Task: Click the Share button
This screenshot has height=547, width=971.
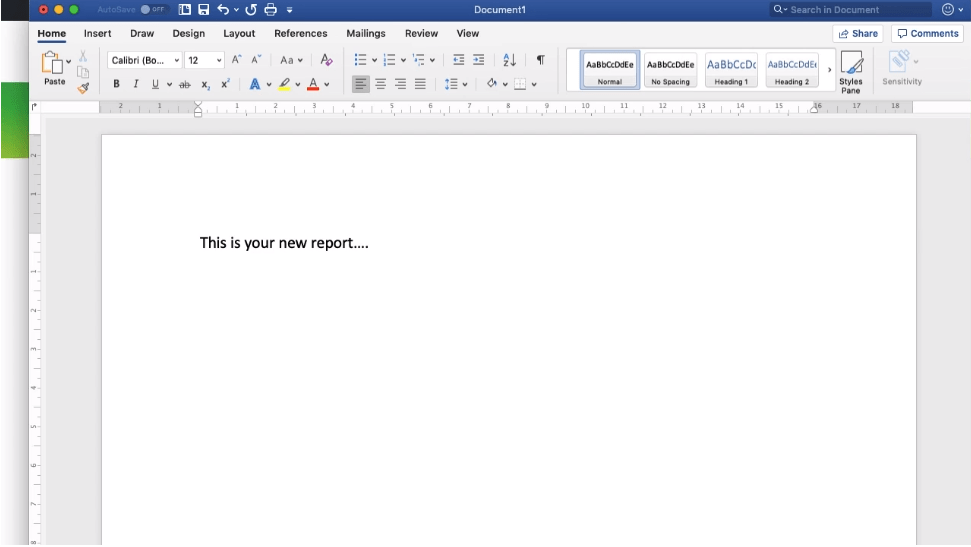Action: tap(858, 33)
